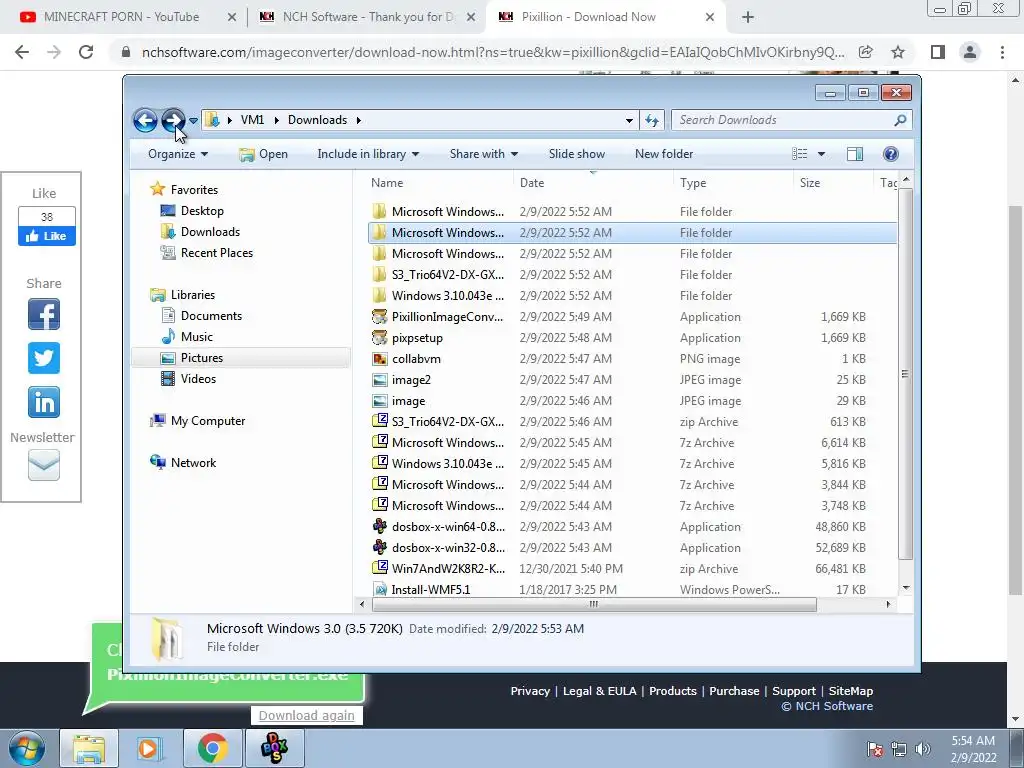Open DOSBox from the taskbar
Image resolution: width=1024 pixels, height=768 pixels.
(x=274, y=748)
